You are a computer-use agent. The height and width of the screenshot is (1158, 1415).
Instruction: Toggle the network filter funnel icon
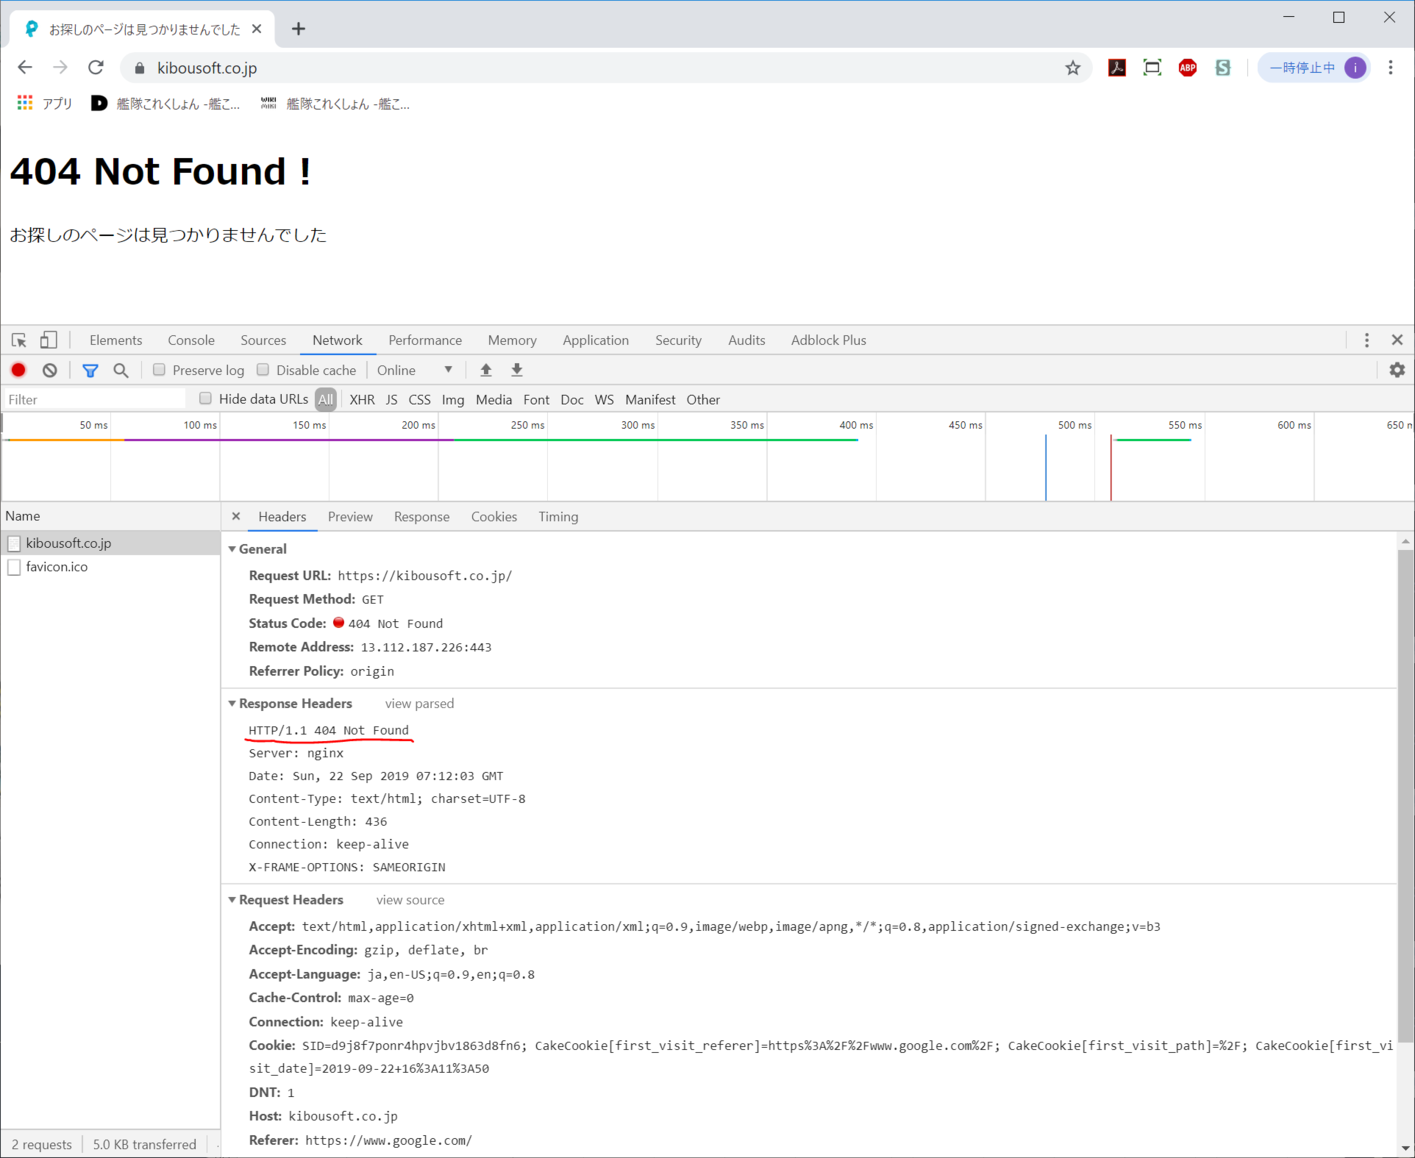[90, 370]
